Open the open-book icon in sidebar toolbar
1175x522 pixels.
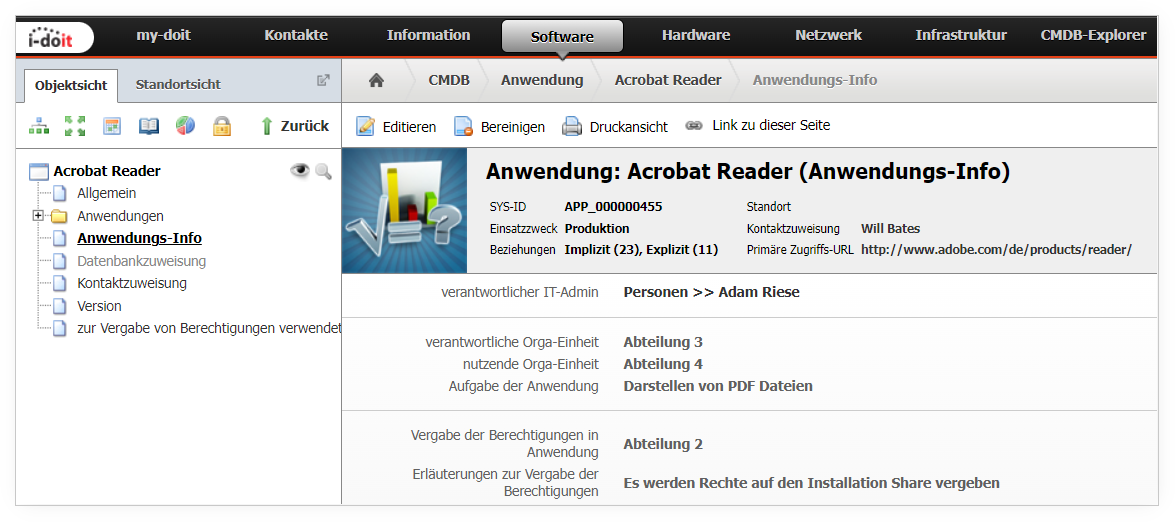(148, 126)
